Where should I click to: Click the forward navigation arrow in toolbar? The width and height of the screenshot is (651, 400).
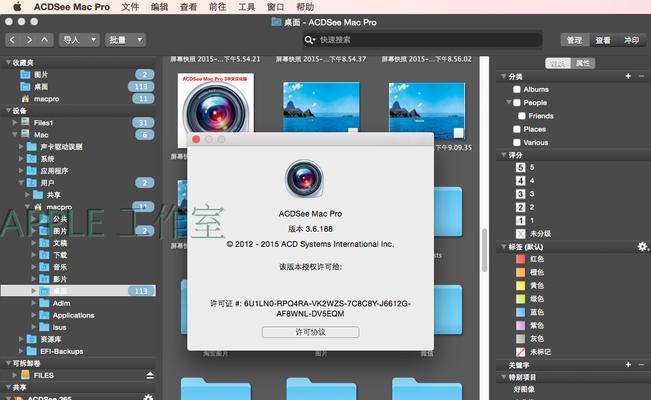(x=29, y=40)
